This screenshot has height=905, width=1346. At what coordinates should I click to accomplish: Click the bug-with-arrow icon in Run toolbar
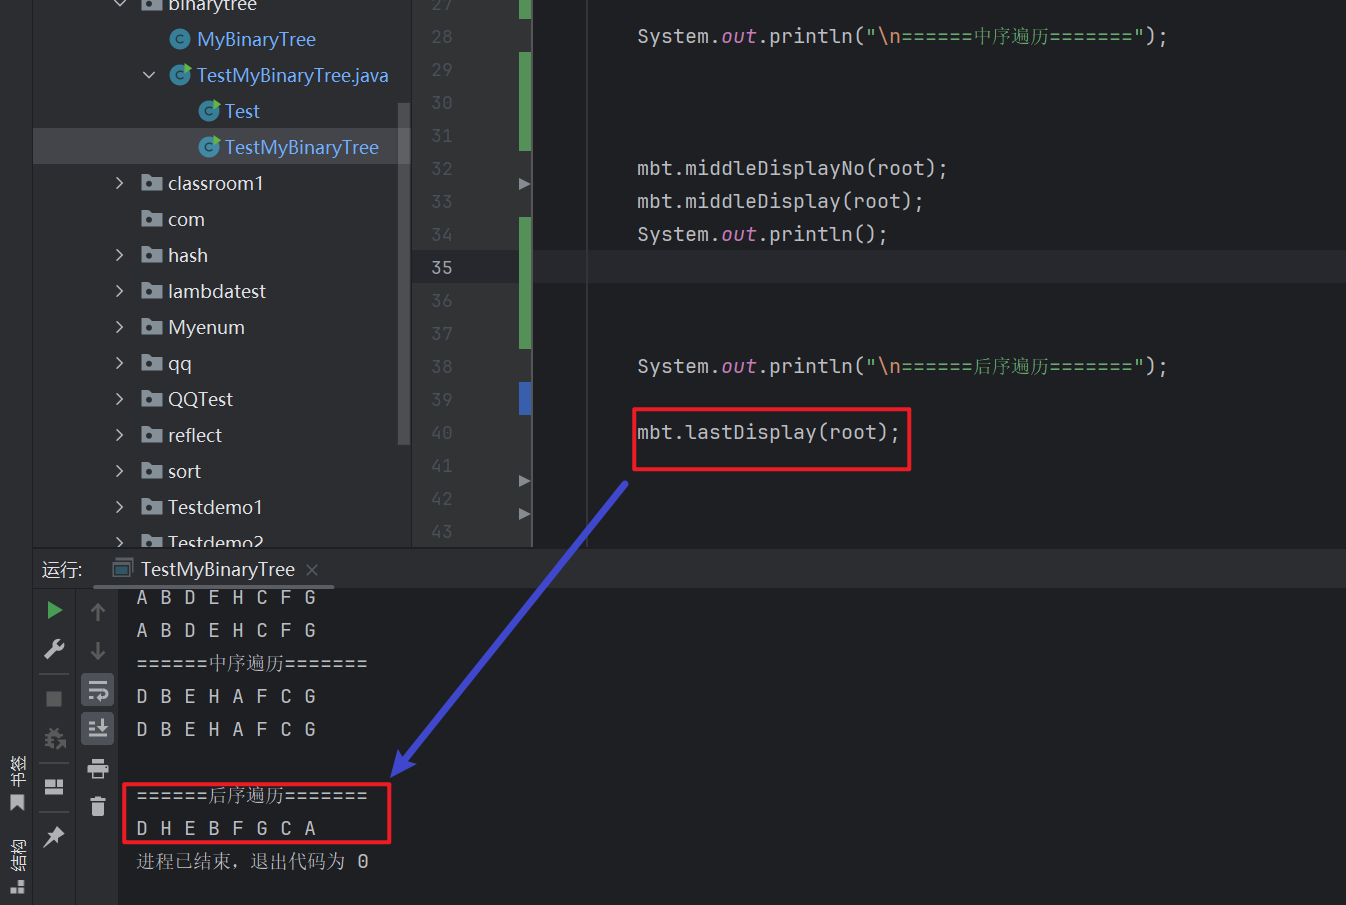pyautogui.click(x=54, y=738)
